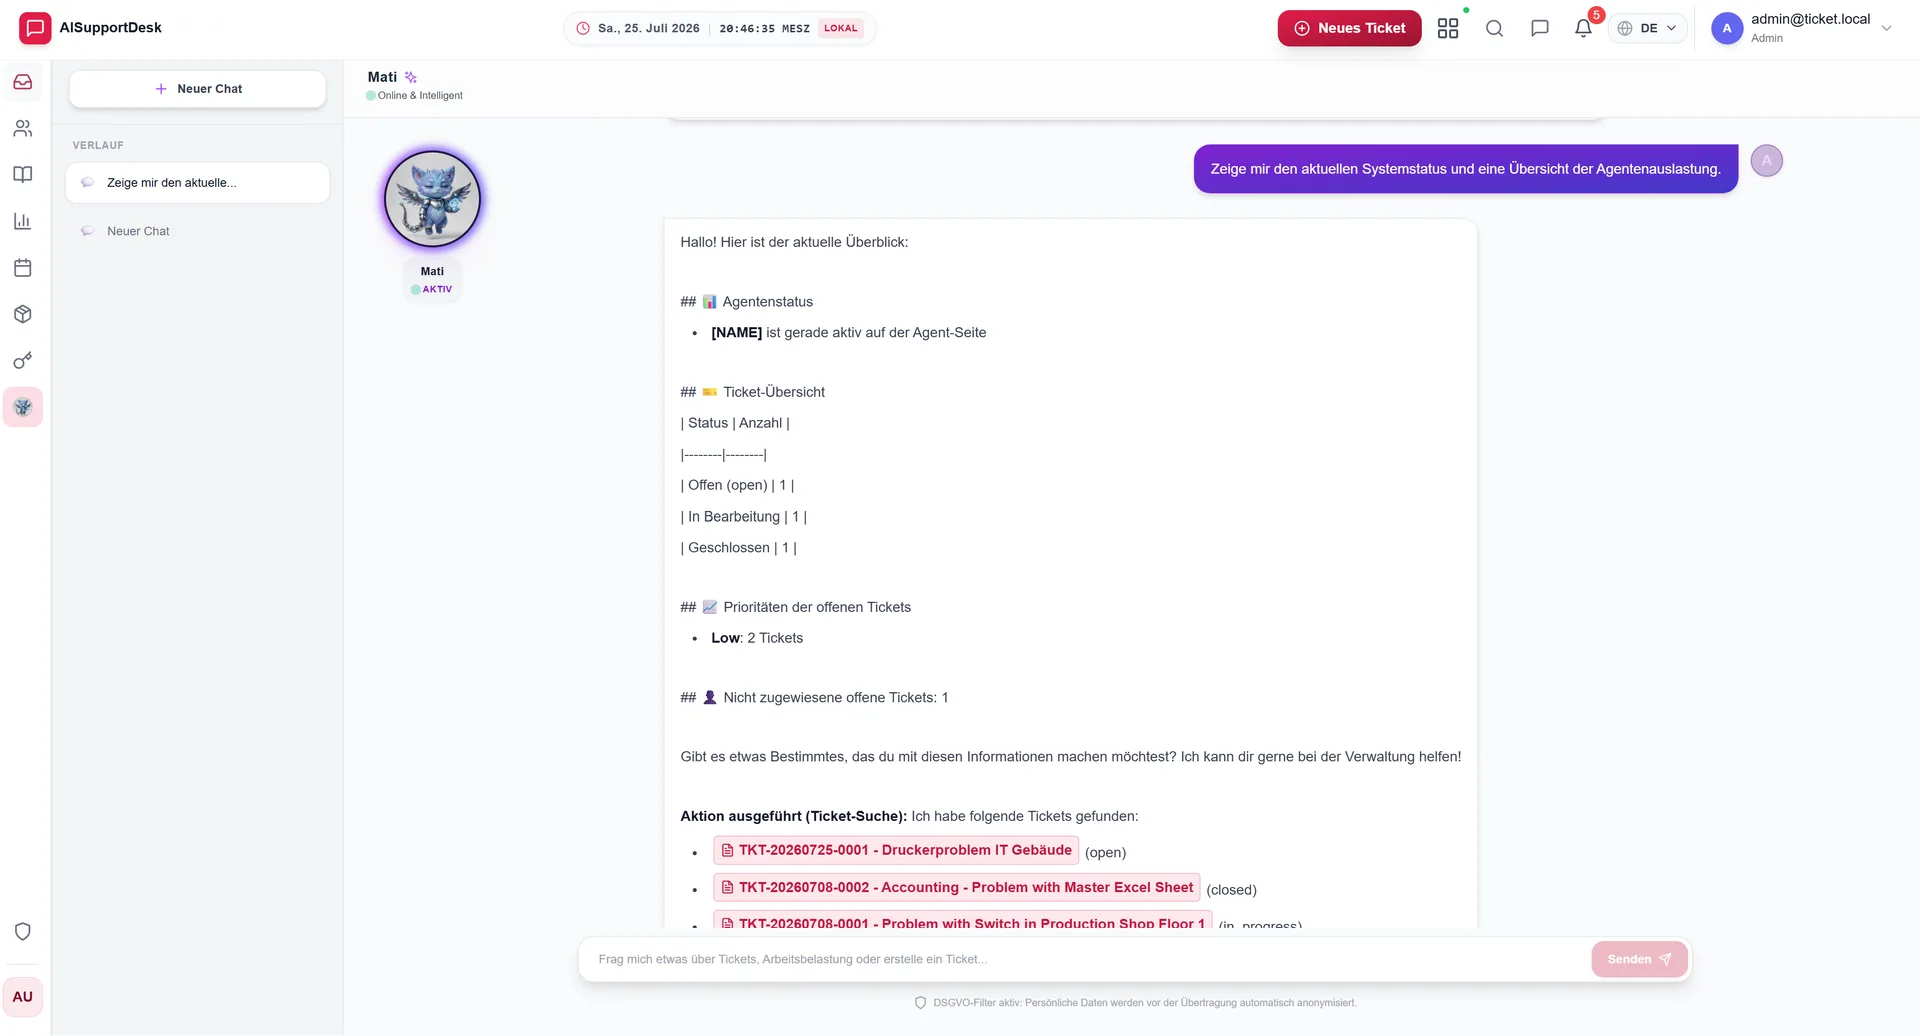Open the search magnifier icon
This screenshot has height=1036, width=1920.
(x=1494, y=28)
